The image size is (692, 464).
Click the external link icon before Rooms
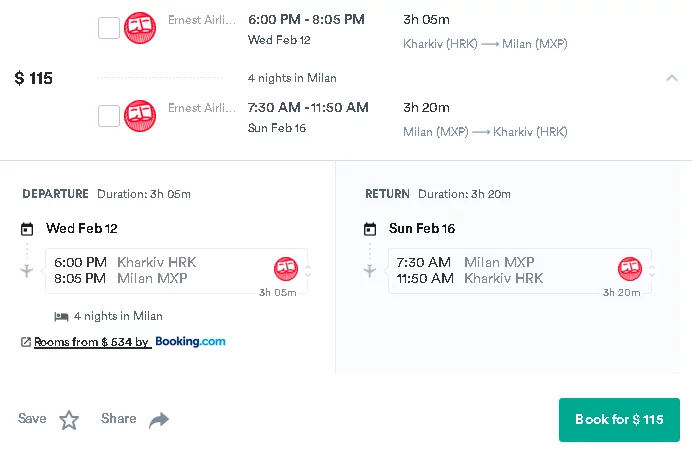[x=26, y=342]
